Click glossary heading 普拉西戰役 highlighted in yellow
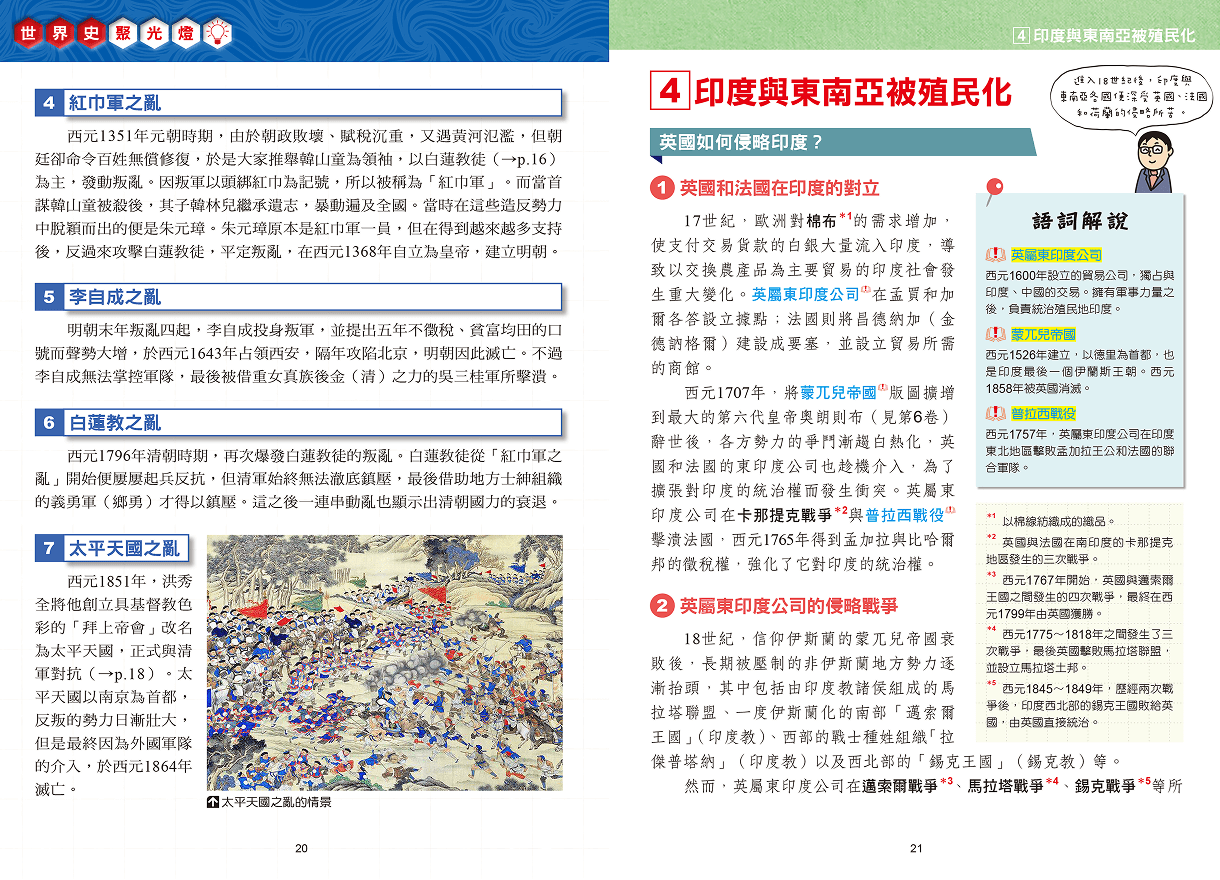The height and width of the screenshot is (880, 1220). (x=1043, y=414)
